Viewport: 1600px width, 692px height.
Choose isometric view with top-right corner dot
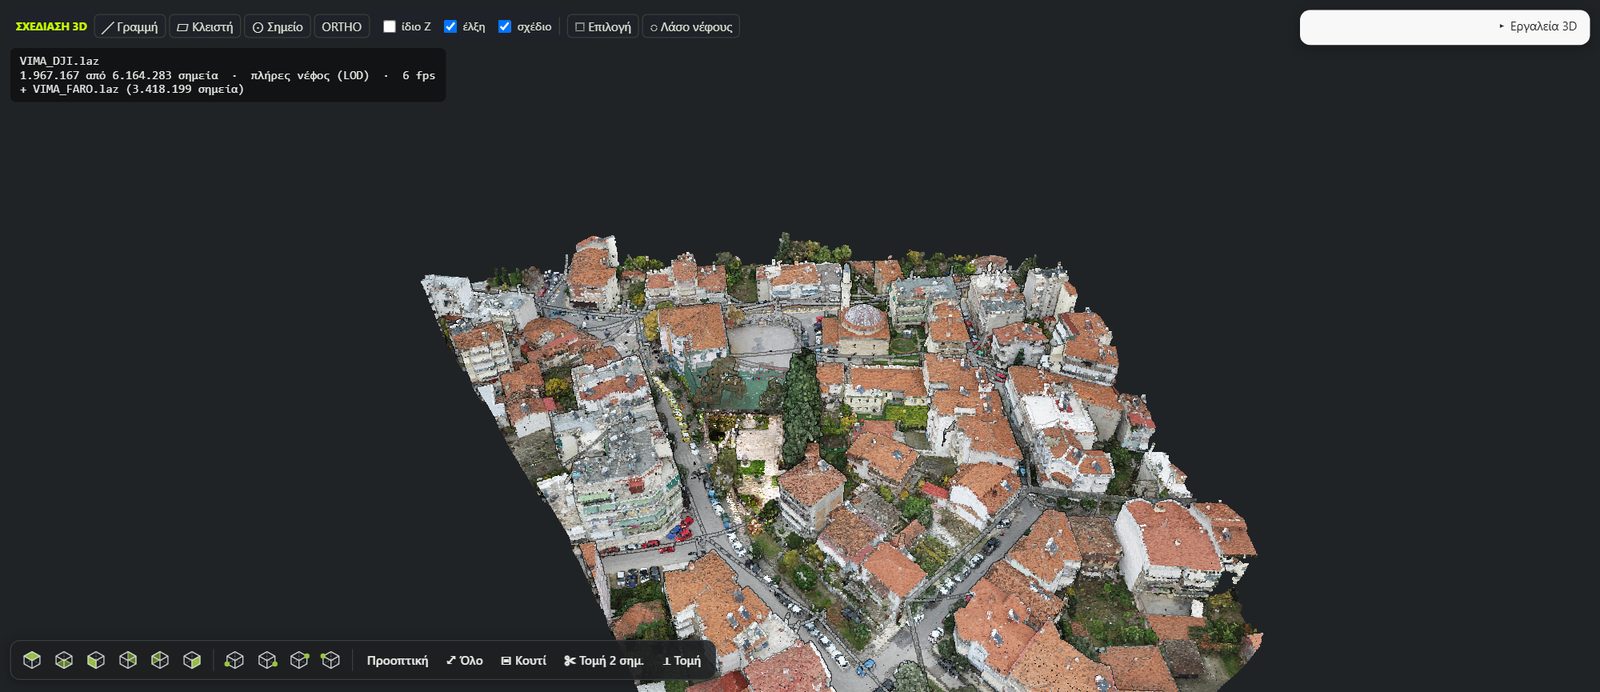pos(299,660)
